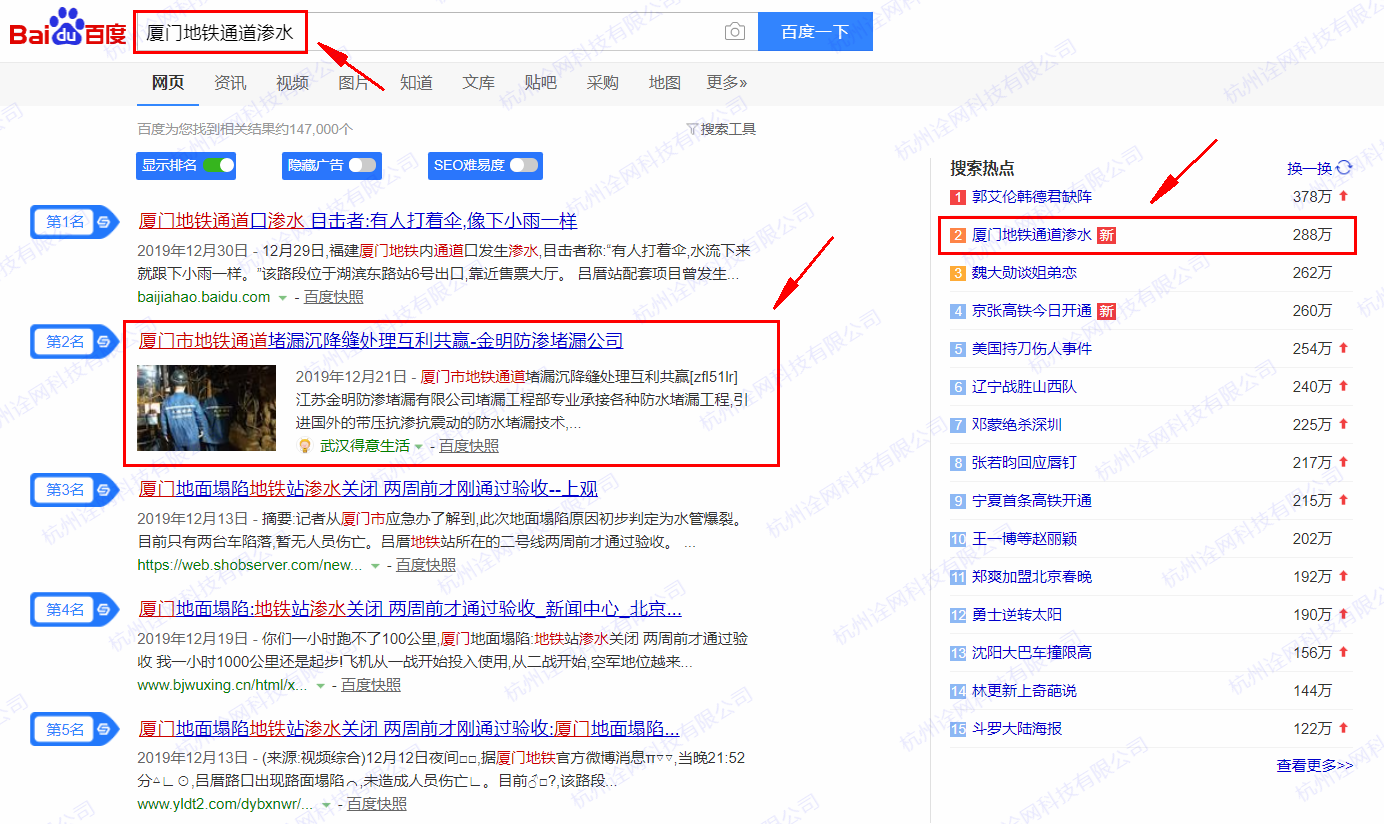1385x824 pixels.
Task: Switch to the 文库 tab
Action: (x=478, y=83)
